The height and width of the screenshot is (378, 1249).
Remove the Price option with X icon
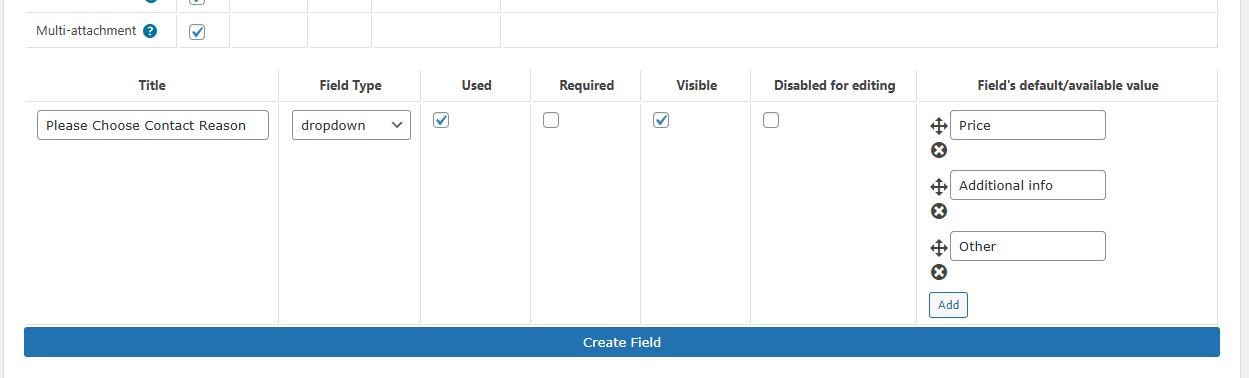click(939, 150)
